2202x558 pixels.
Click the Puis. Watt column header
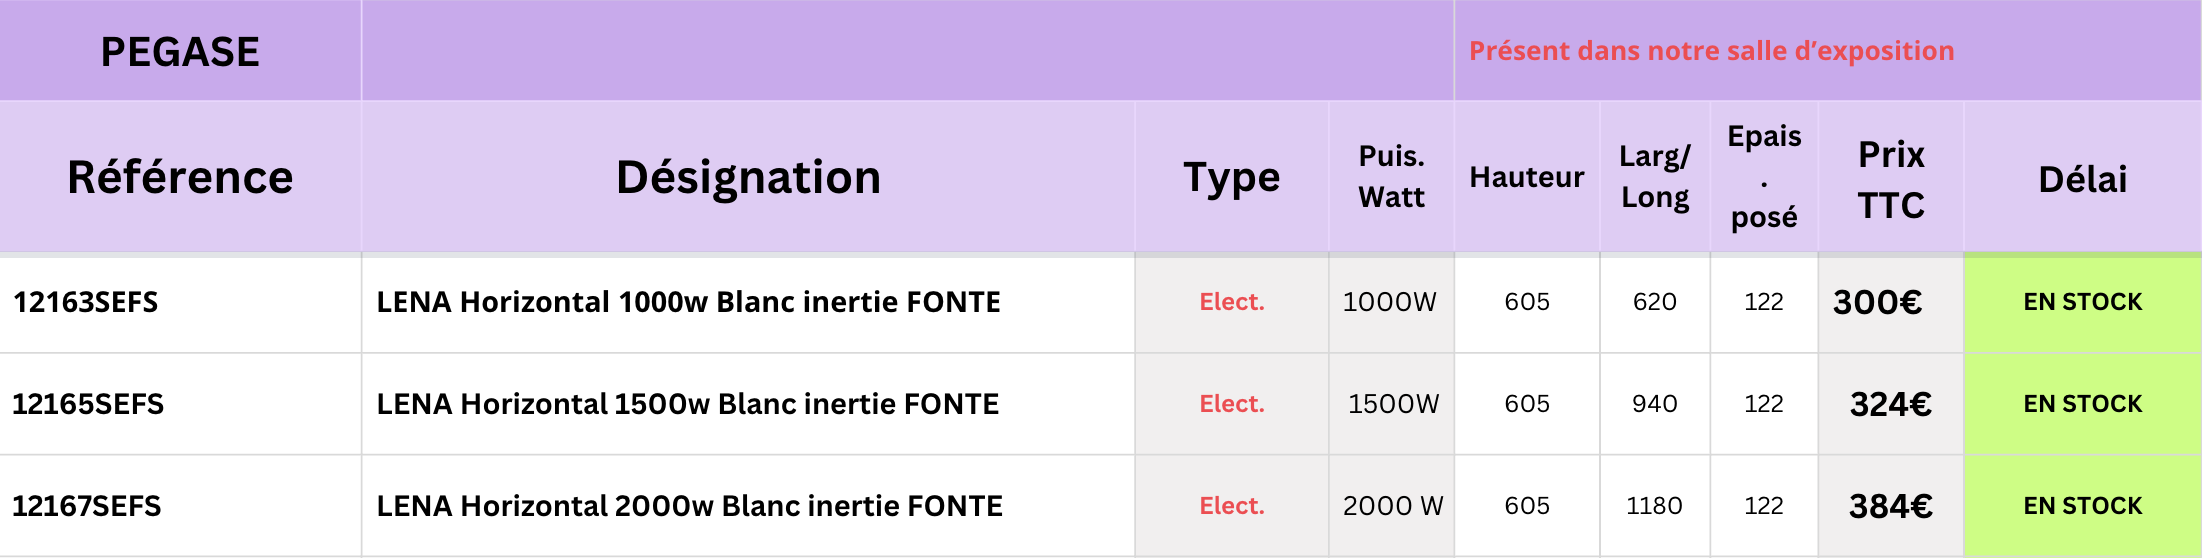[x=1391, y=177]
